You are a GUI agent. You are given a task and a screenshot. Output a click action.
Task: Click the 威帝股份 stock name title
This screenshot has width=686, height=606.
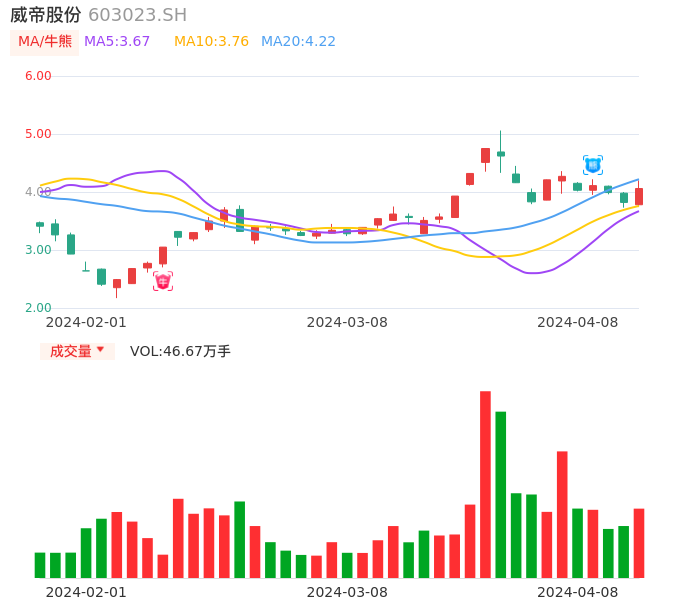point(46,15)
